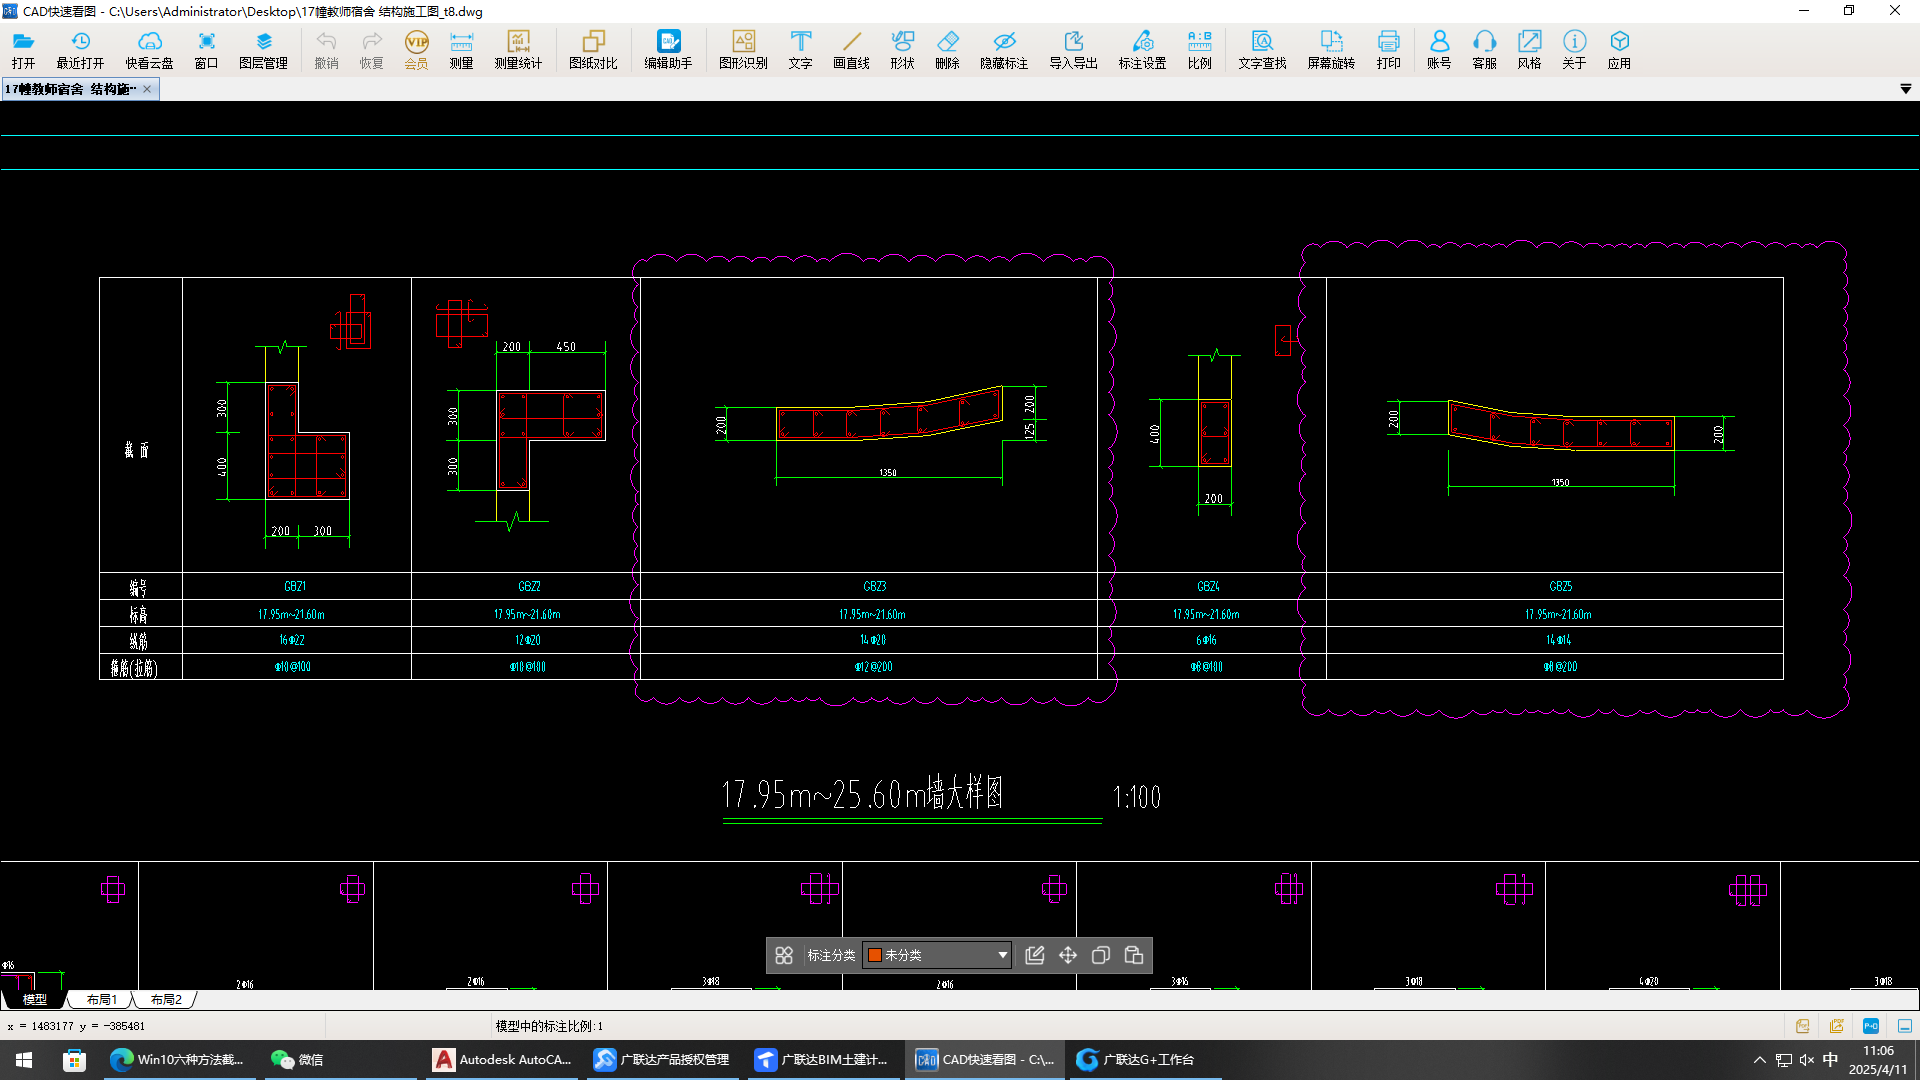
Task: Select the 文字 text tool
Action: coord(800,49)
